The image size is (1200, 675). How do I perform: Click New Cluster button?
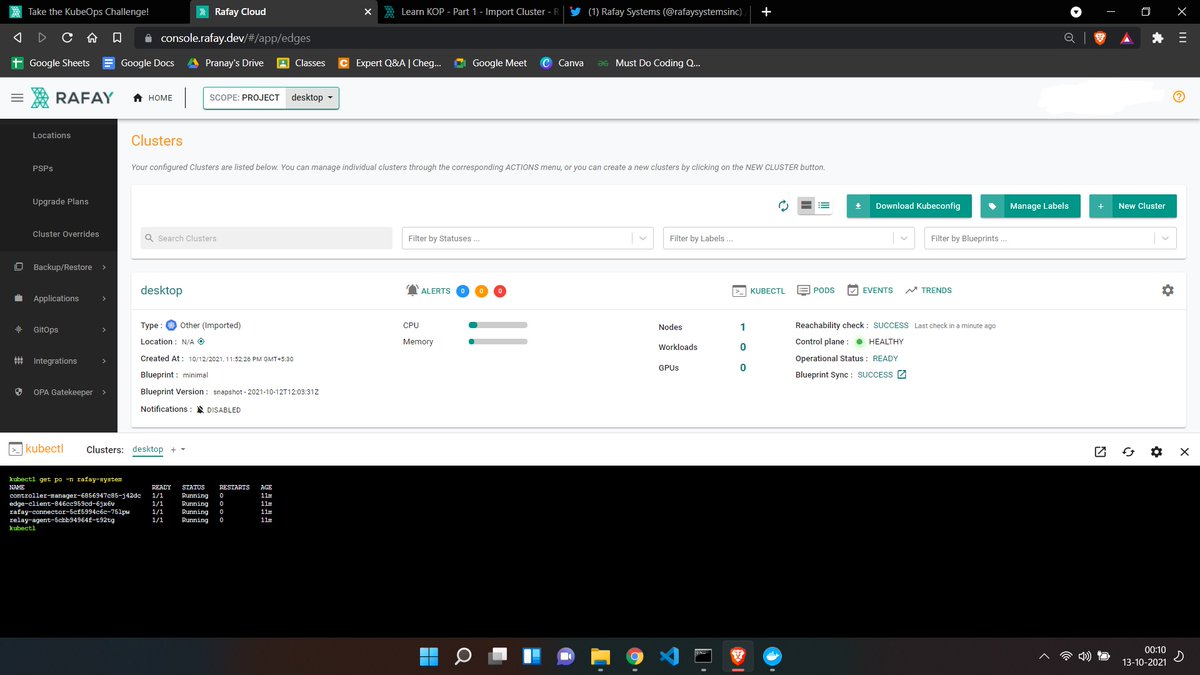point(1133,206)
